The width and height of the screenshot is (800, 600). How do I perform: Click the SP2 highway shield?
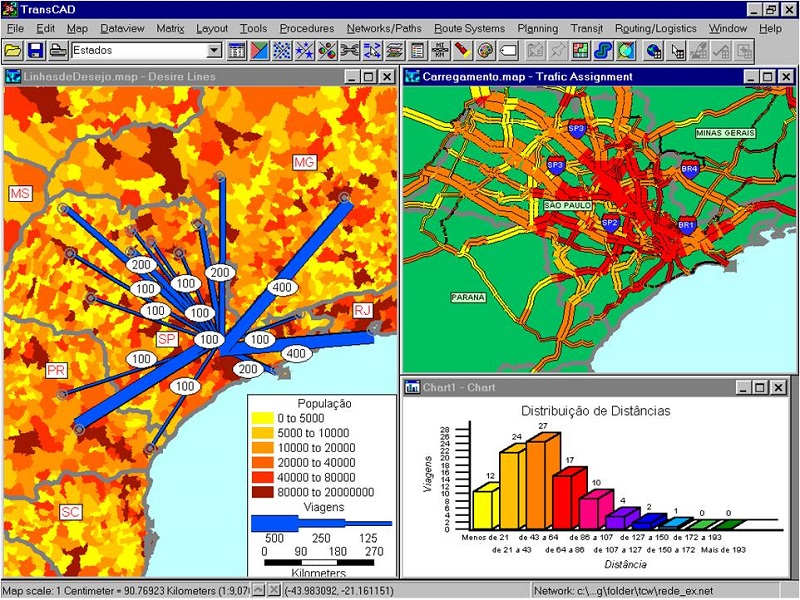[610, 223]
